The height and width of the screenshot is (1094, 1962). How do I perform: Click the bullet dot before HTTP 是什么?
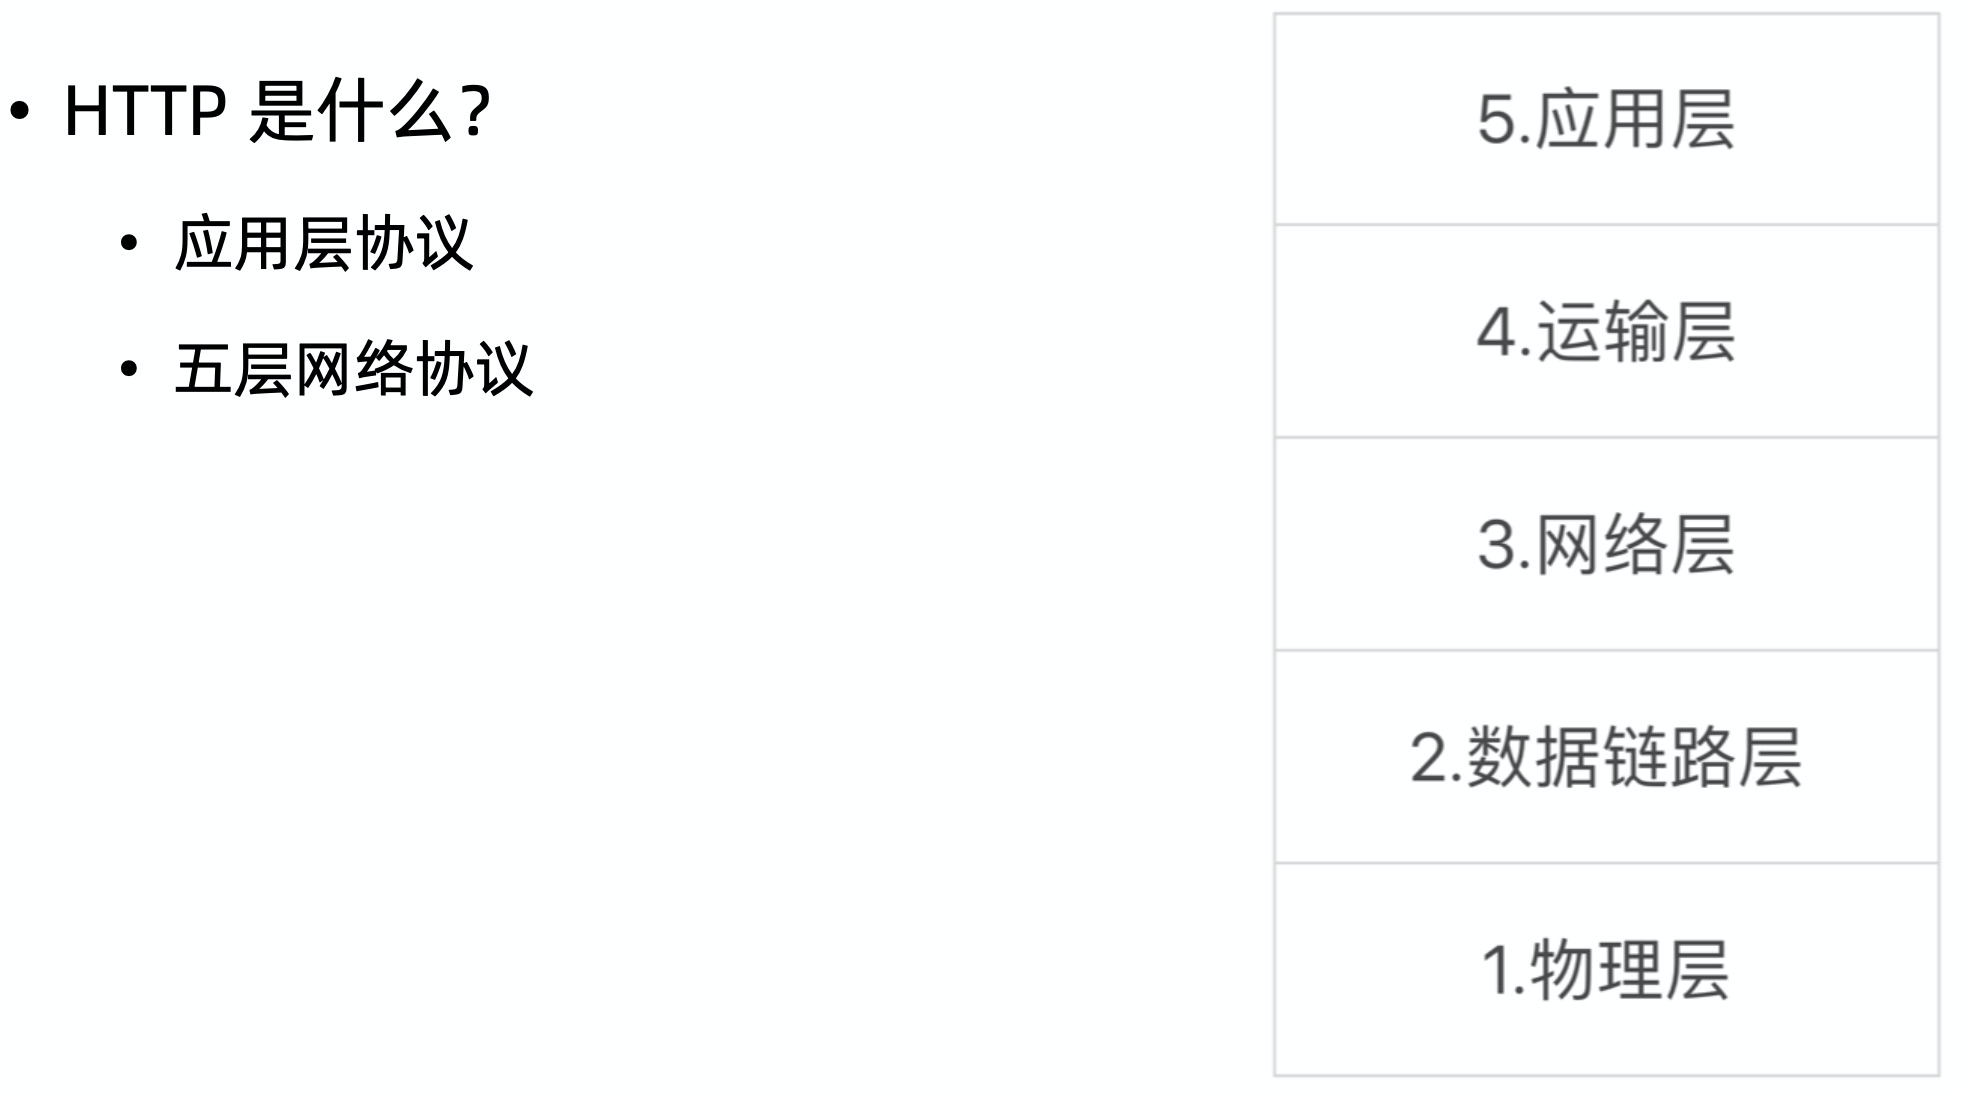point(21,112)
